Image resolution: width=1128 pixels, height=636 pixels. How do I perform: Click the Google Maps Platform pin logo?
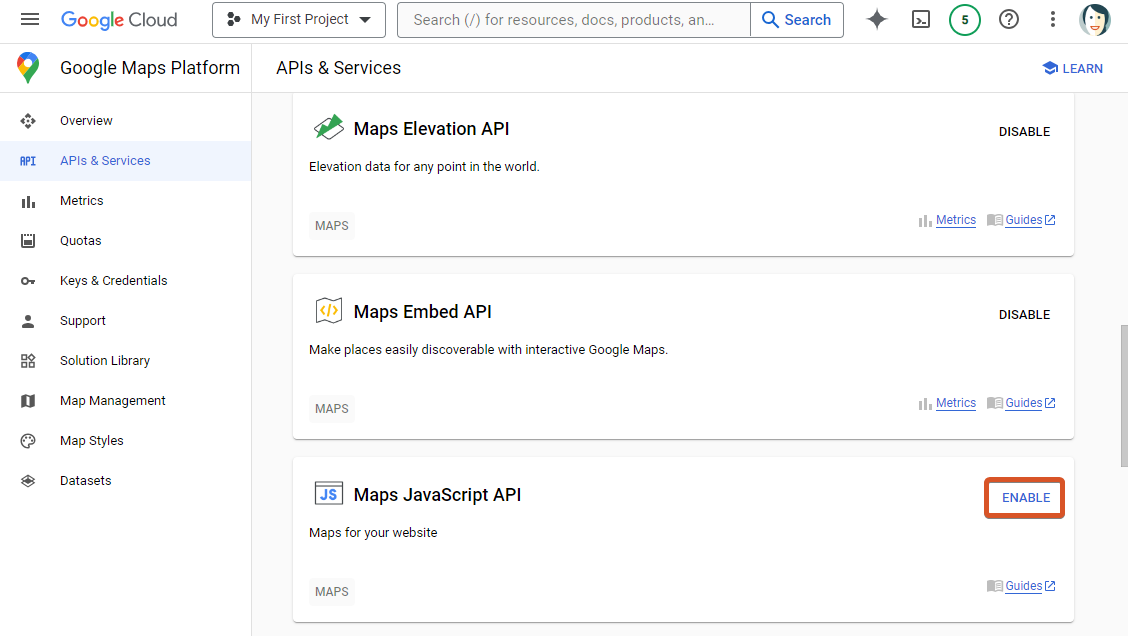tap(28, 68)
